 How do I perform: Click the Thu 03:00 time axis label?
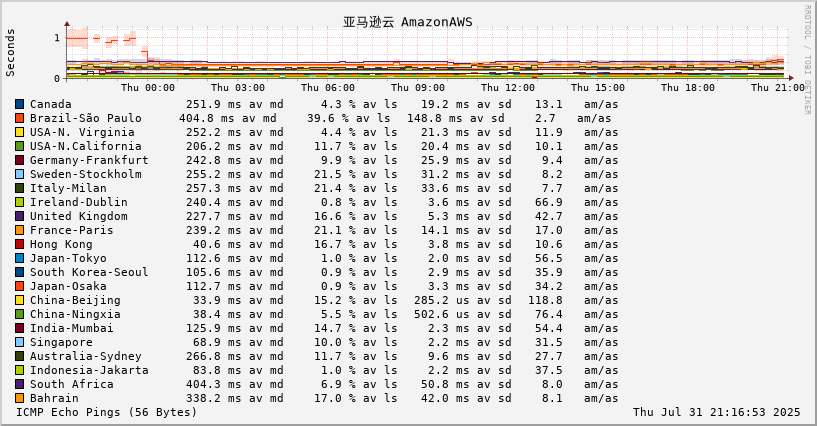pyautogui.click(x=238, y=87)
